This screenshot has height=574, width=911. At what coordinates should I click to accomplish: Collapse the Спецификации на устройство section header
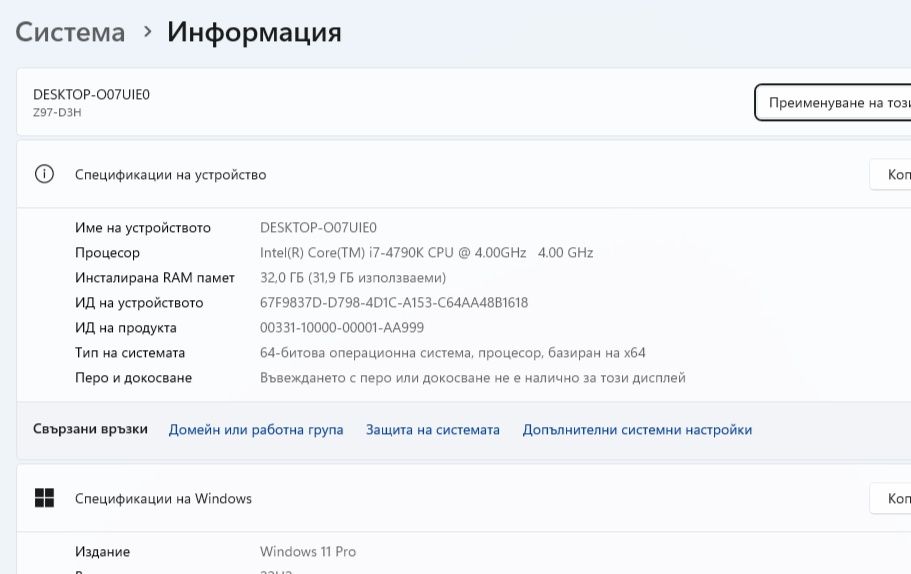coord(464,174)
